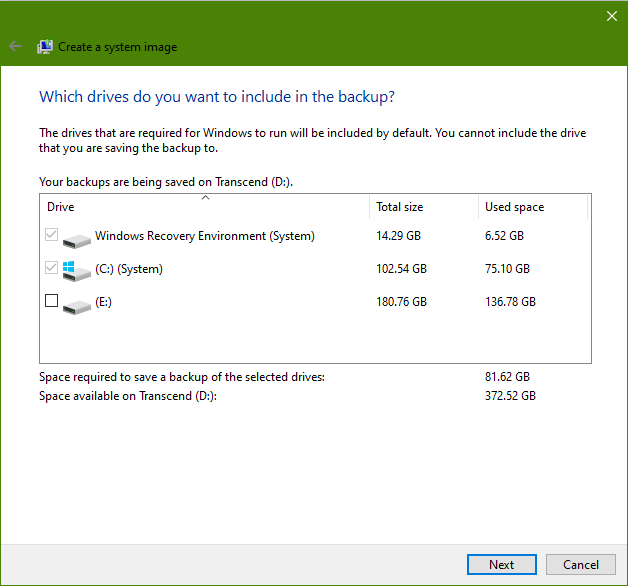
Task: Click the back arrow in the title bar
Action: 15,46
